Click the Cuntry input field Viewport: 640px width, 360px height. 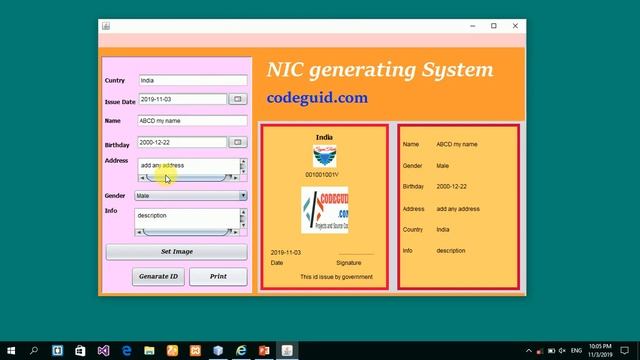pos(193,80)
